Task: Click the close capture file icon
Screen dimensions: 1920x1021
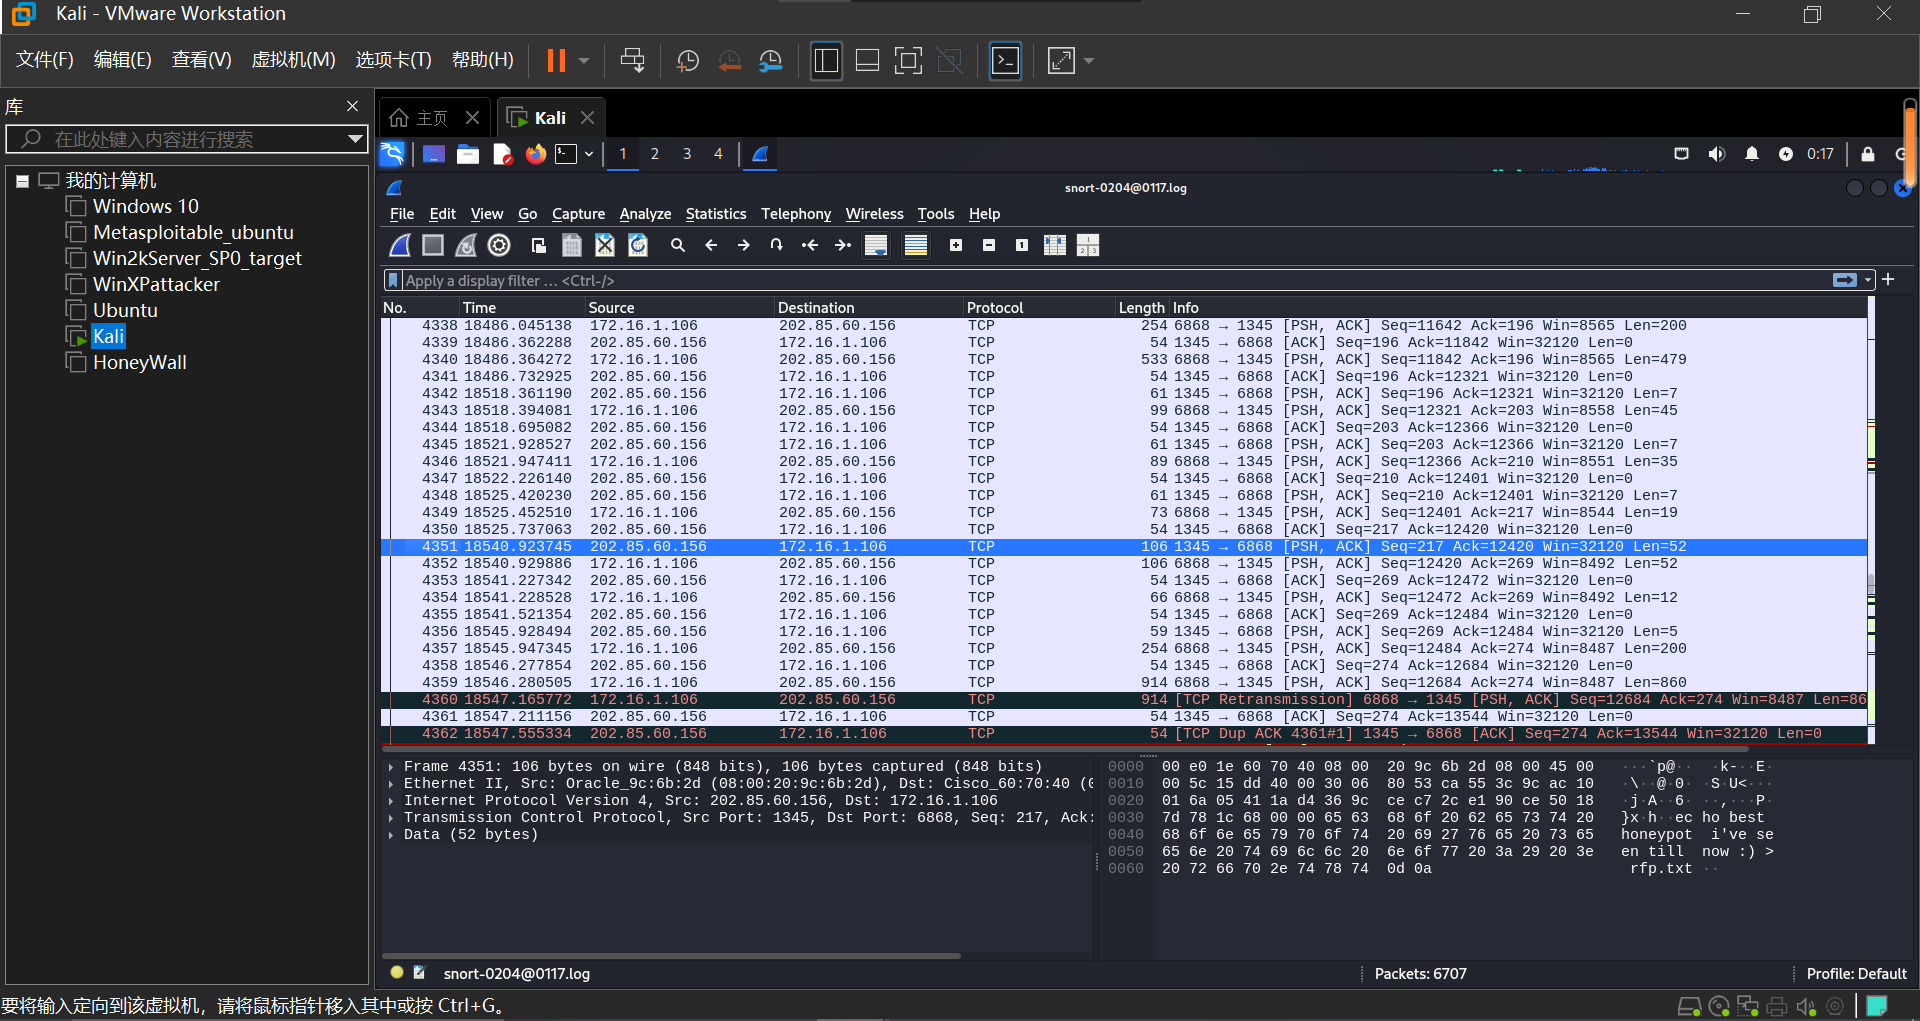Action: [x=605, y=245]
